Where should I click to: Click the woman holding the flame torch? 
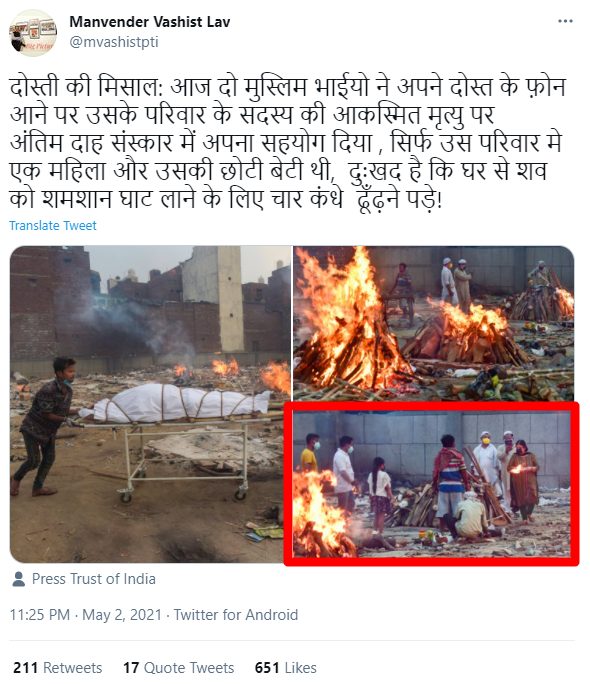524,480
